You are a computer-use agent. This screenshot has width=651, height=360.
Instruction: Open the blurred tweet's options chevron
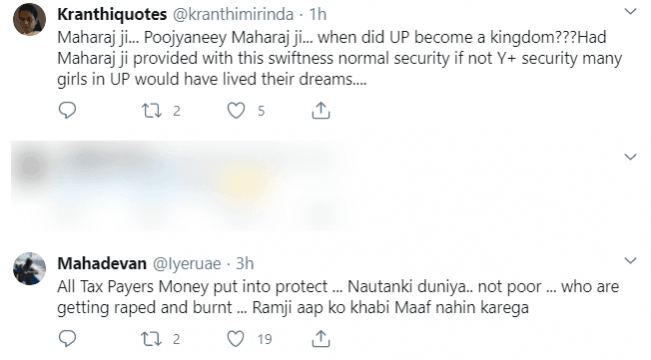click(631, 157)
